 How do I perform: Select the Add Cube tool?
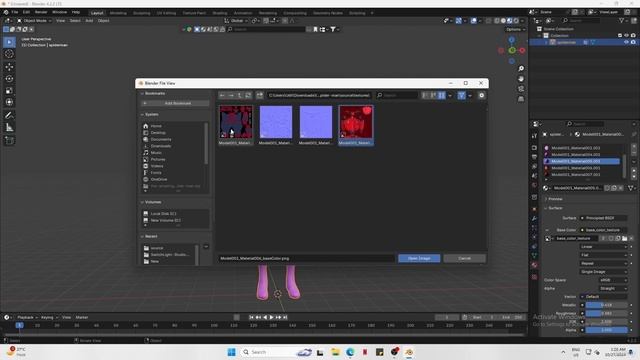pyautogui.click(x=9, y=141)
